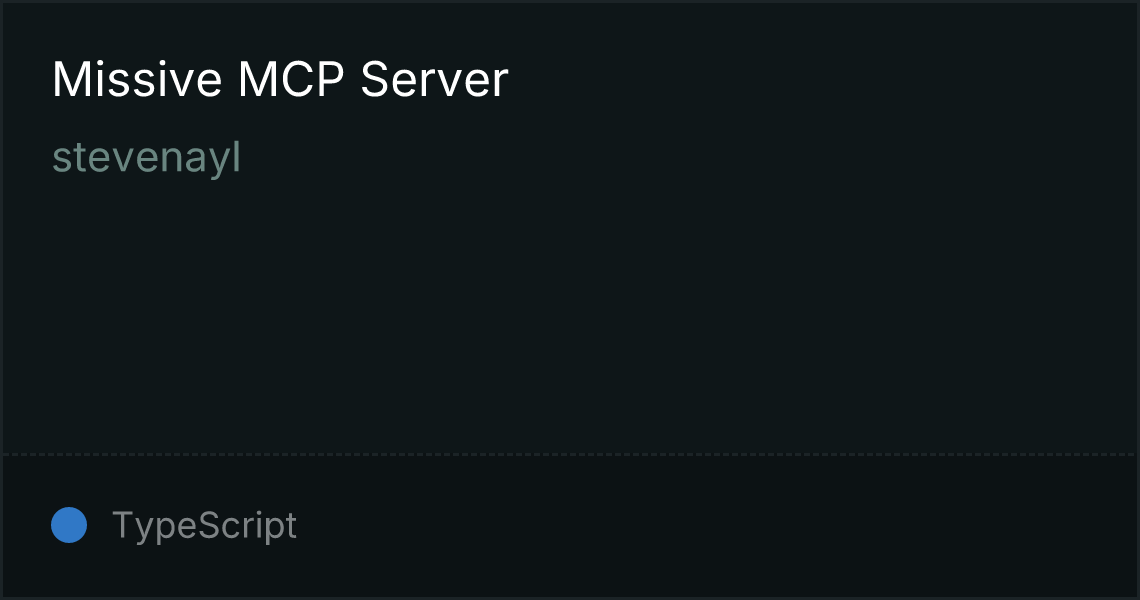Click the word Server in the heading
This screenshot has width=1140, height=600.
(434, 79)
